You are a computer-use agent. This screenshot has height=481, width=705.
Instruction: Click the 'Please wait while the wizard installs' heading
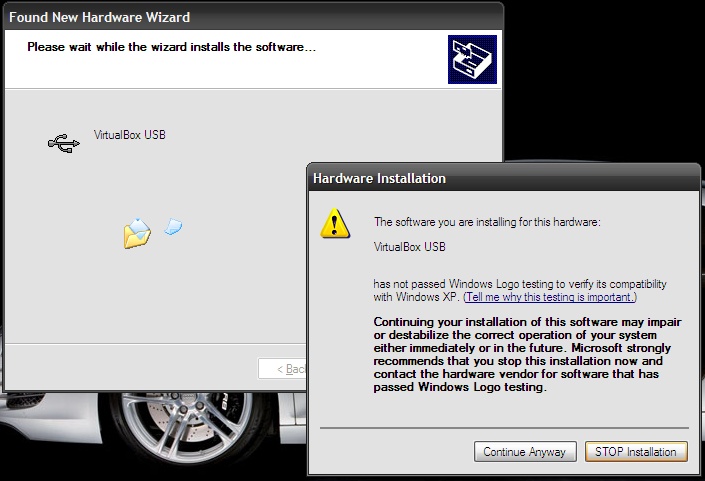coord(171,47)
